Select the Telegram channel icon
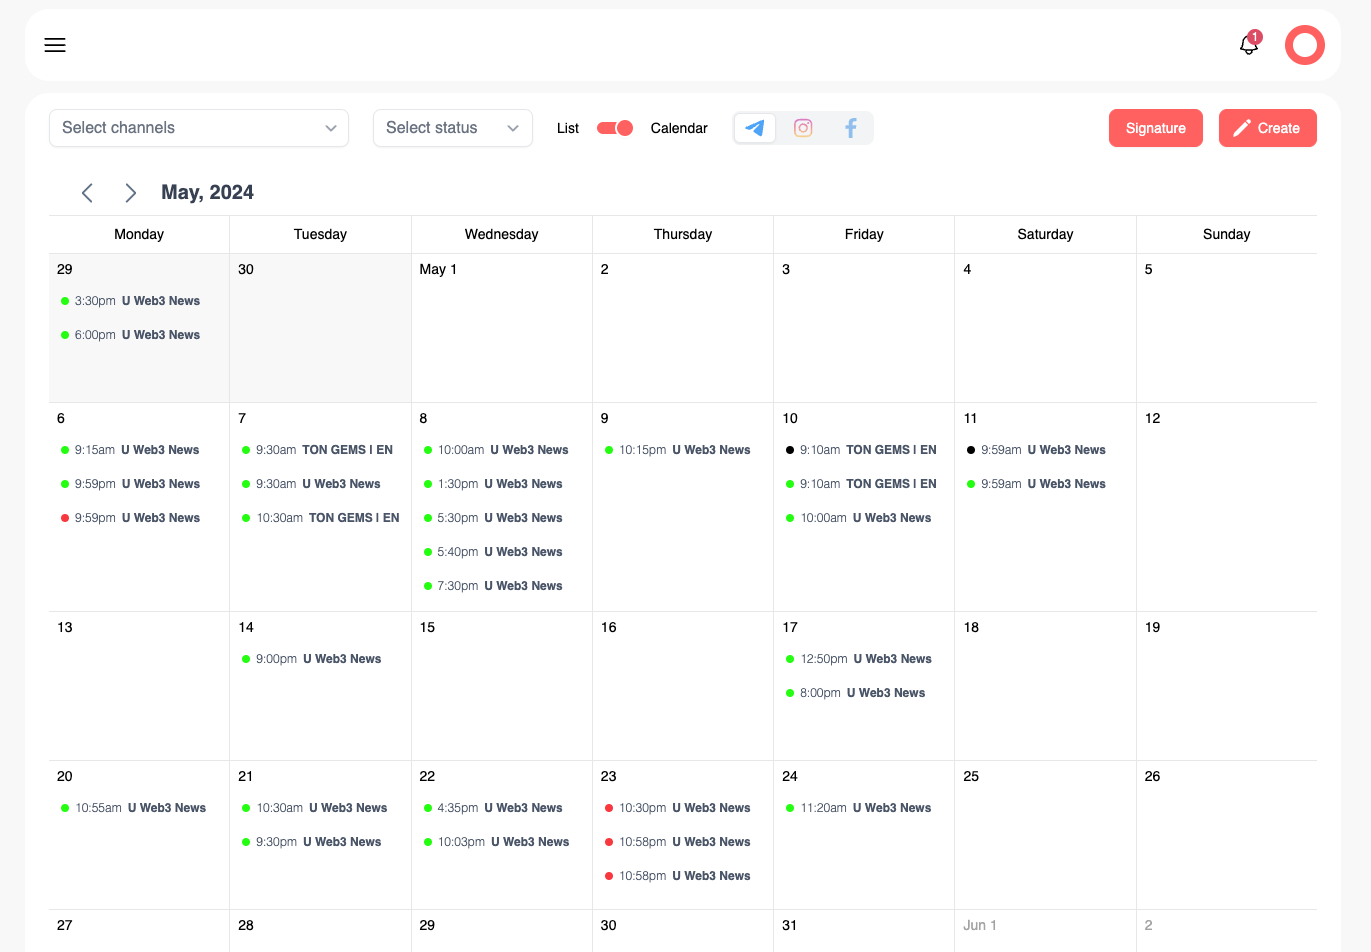The height and width of the screenshot is (952, 1371). (755, 128)
